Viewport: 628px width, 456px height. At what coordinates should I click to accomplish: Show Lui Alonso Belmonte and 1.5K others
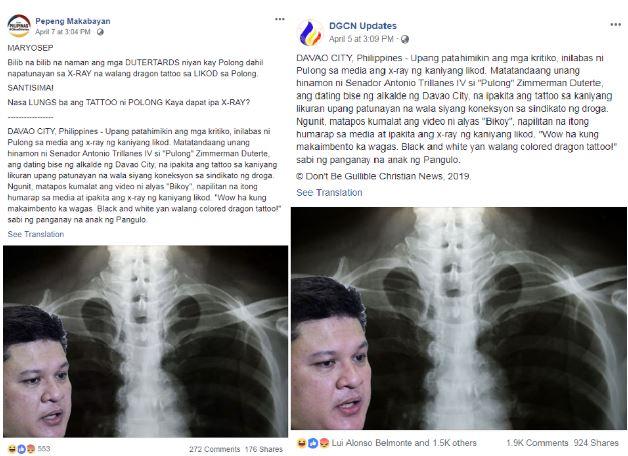tap(404, 443)
